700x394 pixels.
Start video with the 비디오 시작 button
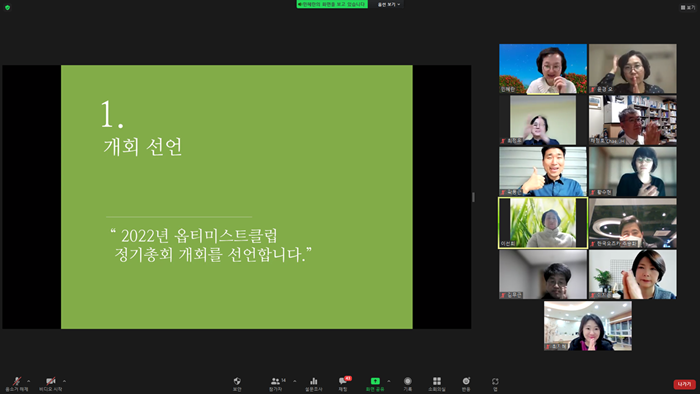(x=50, y=384)
